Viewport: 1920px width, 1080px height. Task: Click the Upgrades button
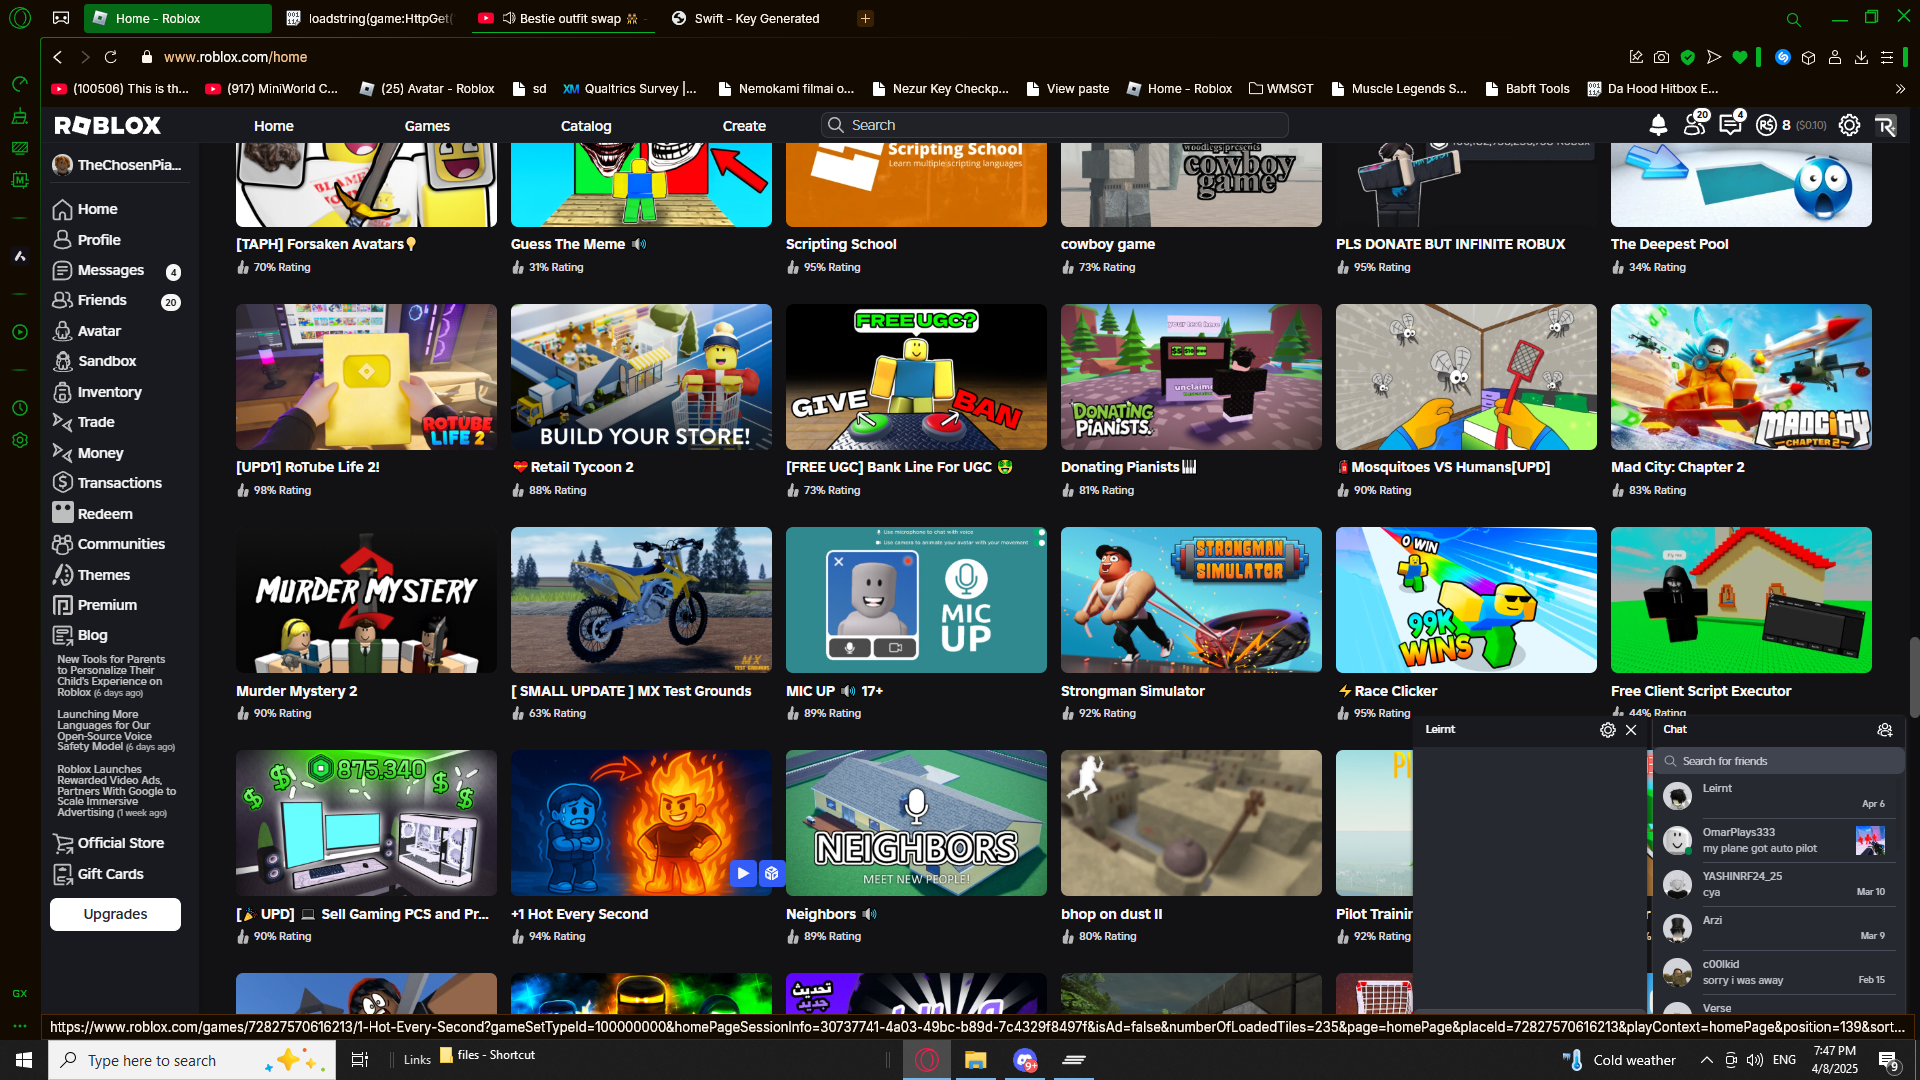[x=115, y=914]
